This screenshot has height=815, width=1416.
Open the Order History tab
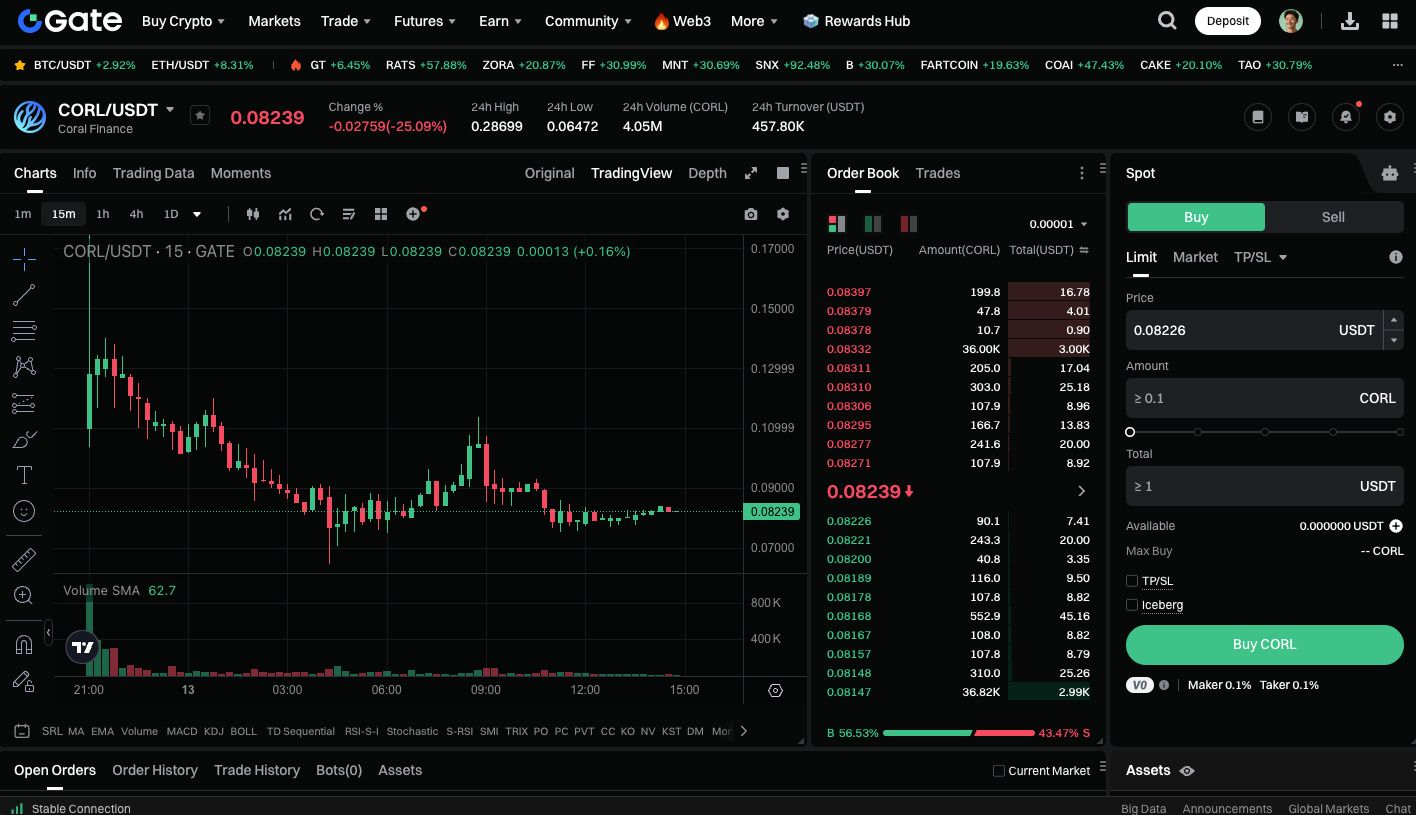coord(155,770)
